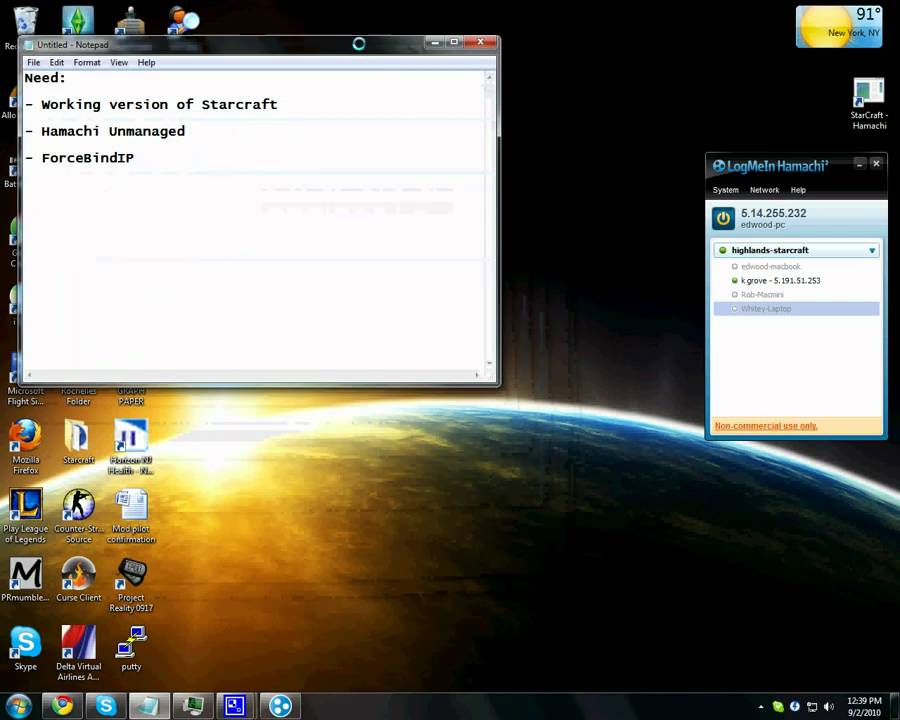Click the Hamachi IP address 5.14.255.232
This screenshot has width=900, height=720.
pyautogui.click(x=773, y=213)
